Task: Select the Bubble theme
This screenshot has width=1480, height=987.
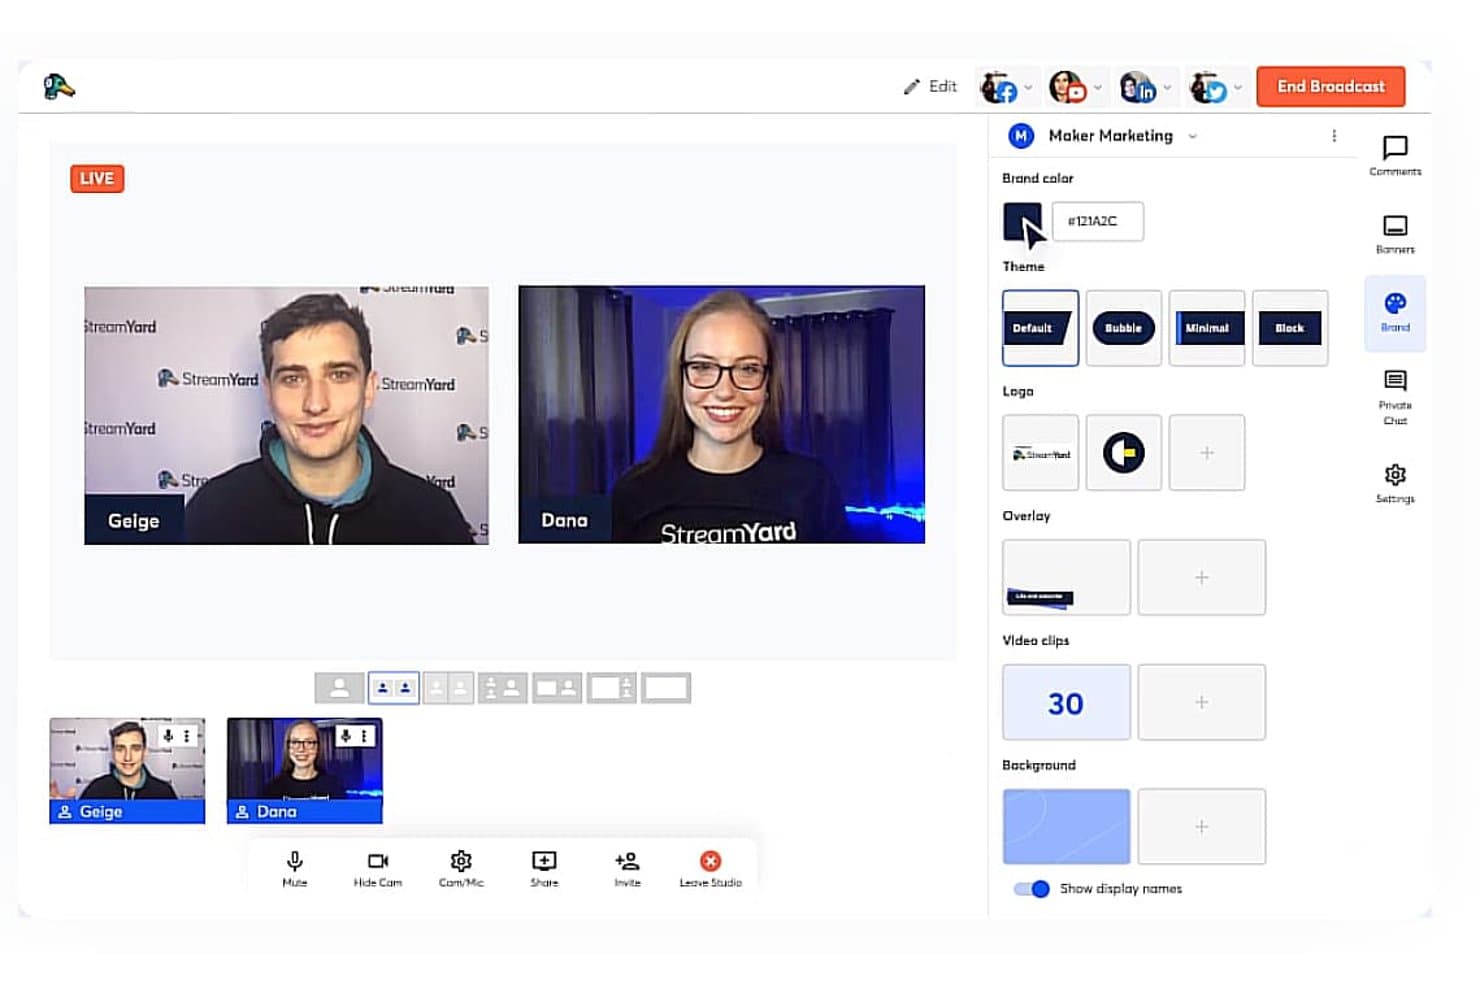Action: tap(1123, 328)
